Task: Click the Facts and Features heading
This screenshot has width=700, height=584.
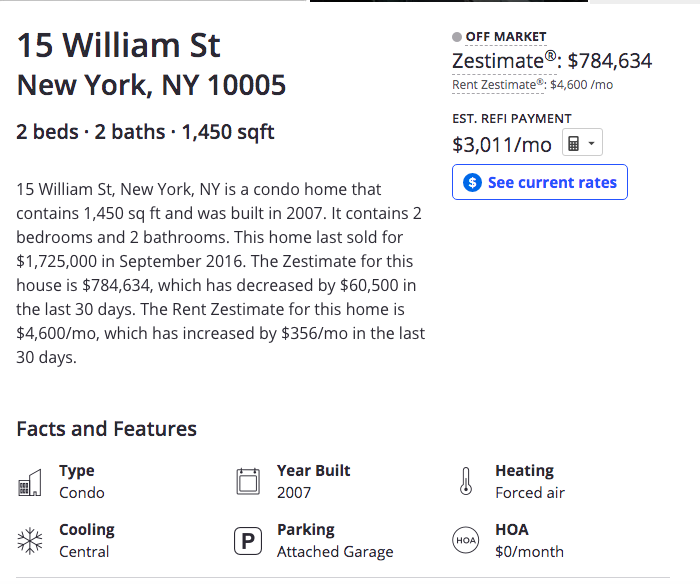Action: point(107,429)
